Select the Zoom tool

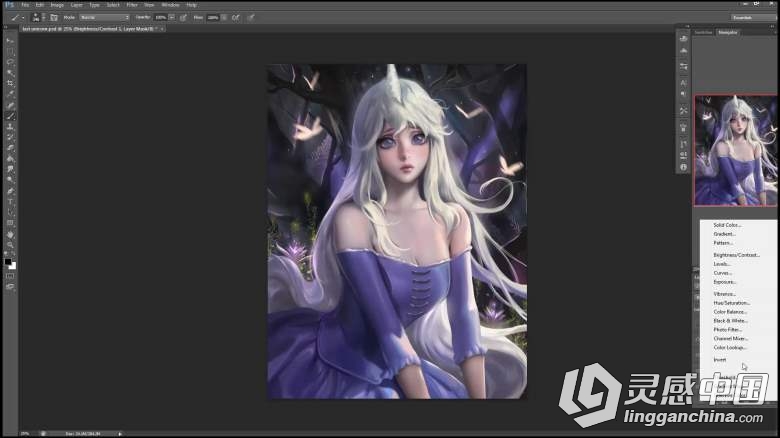10,244
